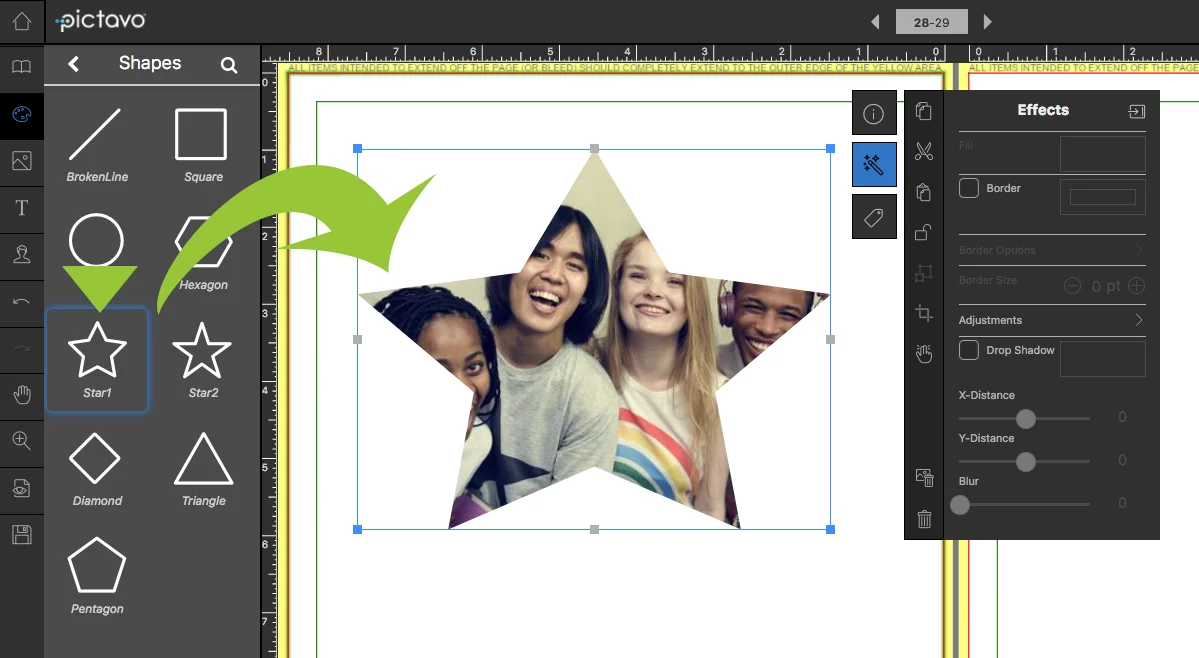Image resolution: width=1199 pixels, height=658 pixels.
Task: Add the Diamond shape
Action: pyautogui.click(x=96, y=469)
